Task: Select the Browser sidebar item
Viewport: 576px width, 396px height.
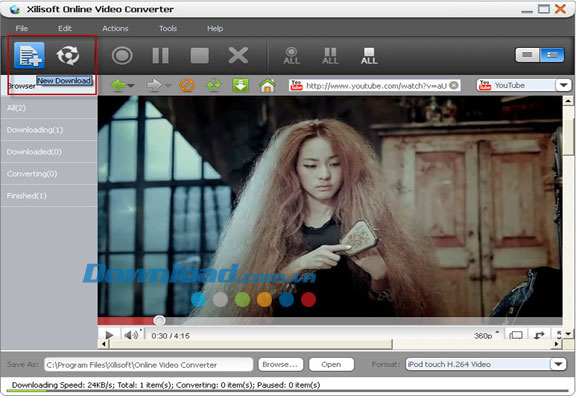Action: (22, 86)
